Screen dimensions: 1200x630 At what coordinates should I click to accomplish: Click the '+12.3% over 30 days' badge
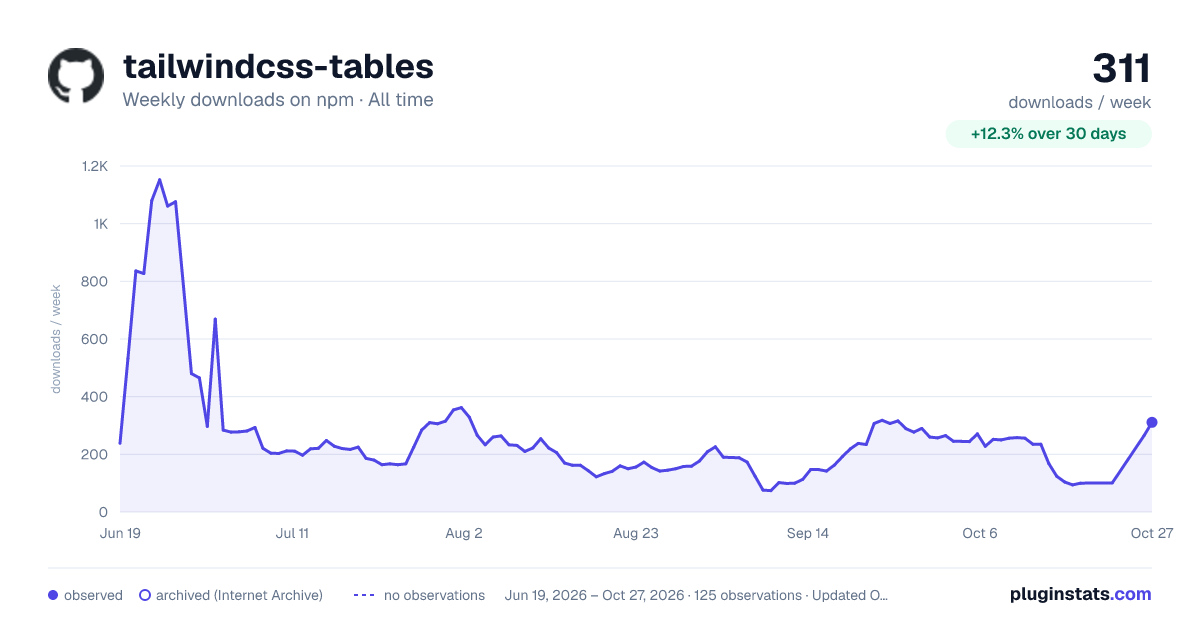pyautogui.click(x=1049, y=134)
